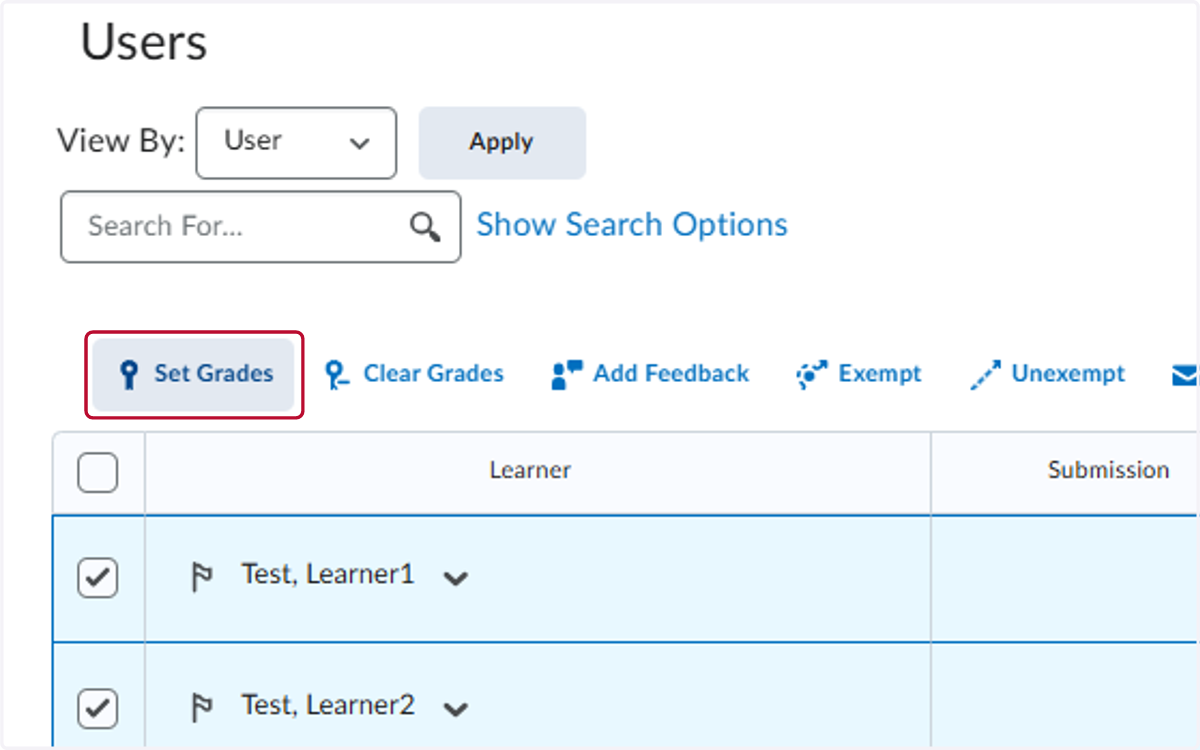Uncheck the checkbox for Test, Learner1
The image size is (1200, 750).
pos(98,578)
